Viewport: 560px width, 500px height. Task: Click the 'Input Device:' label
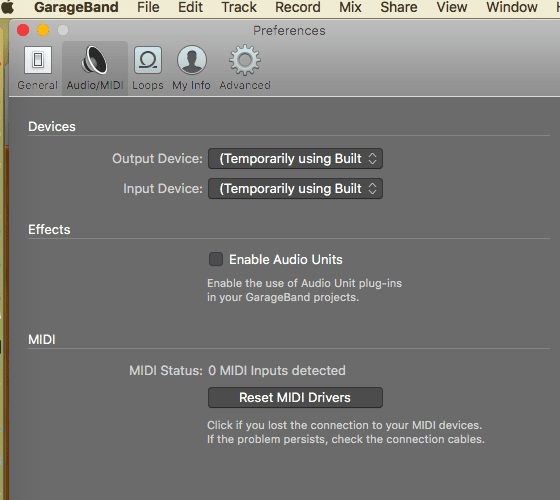tap(163, 189)
